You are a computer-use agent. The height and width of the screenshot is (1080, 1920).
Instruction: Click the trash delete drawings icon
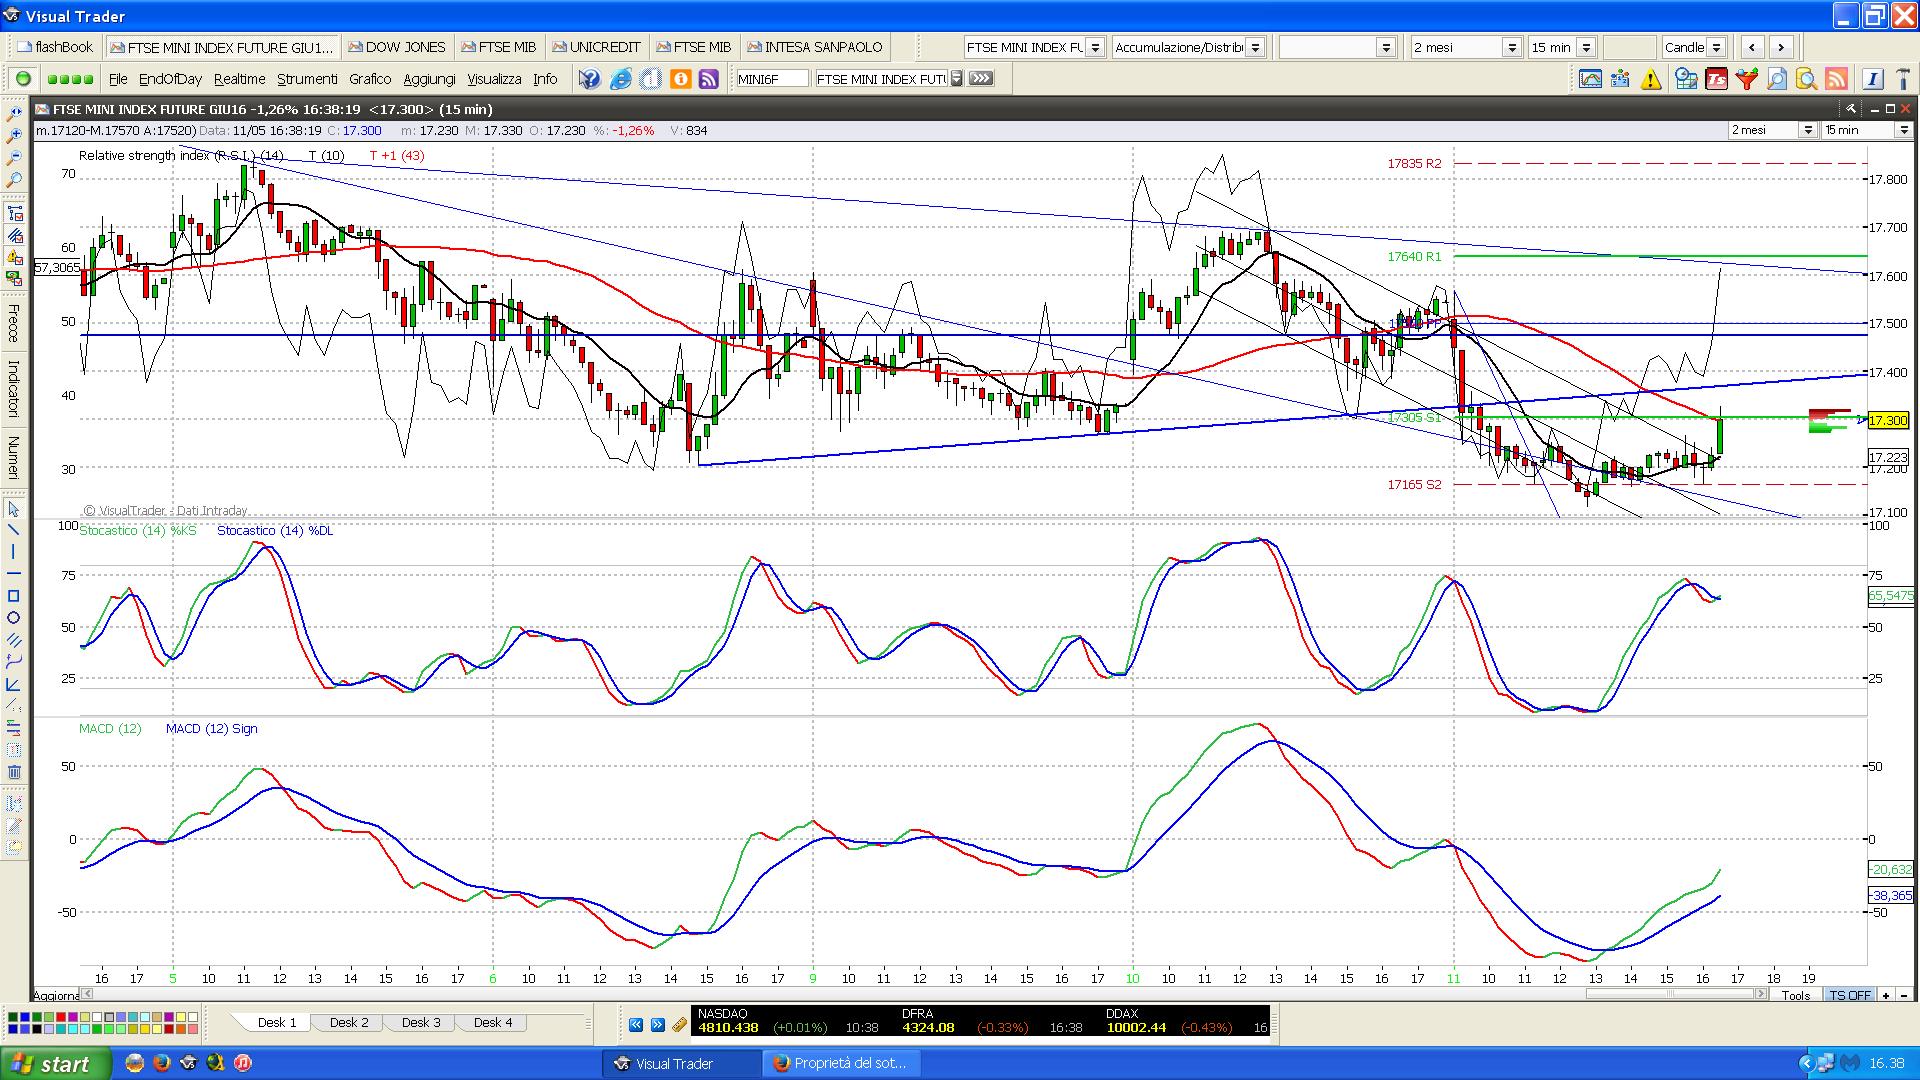pyautogui.click(x=14, y=771)
